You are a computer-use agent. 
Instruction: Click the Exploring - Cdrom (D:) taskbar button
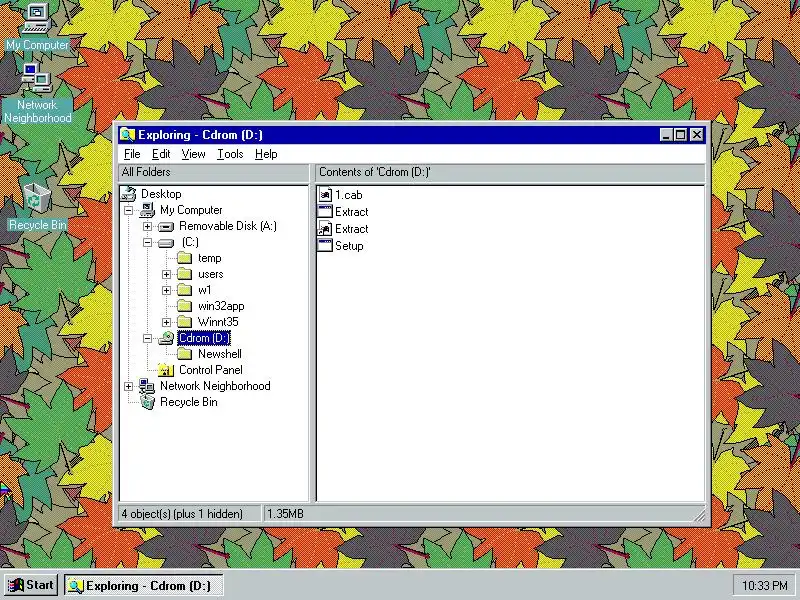[144, 586]
